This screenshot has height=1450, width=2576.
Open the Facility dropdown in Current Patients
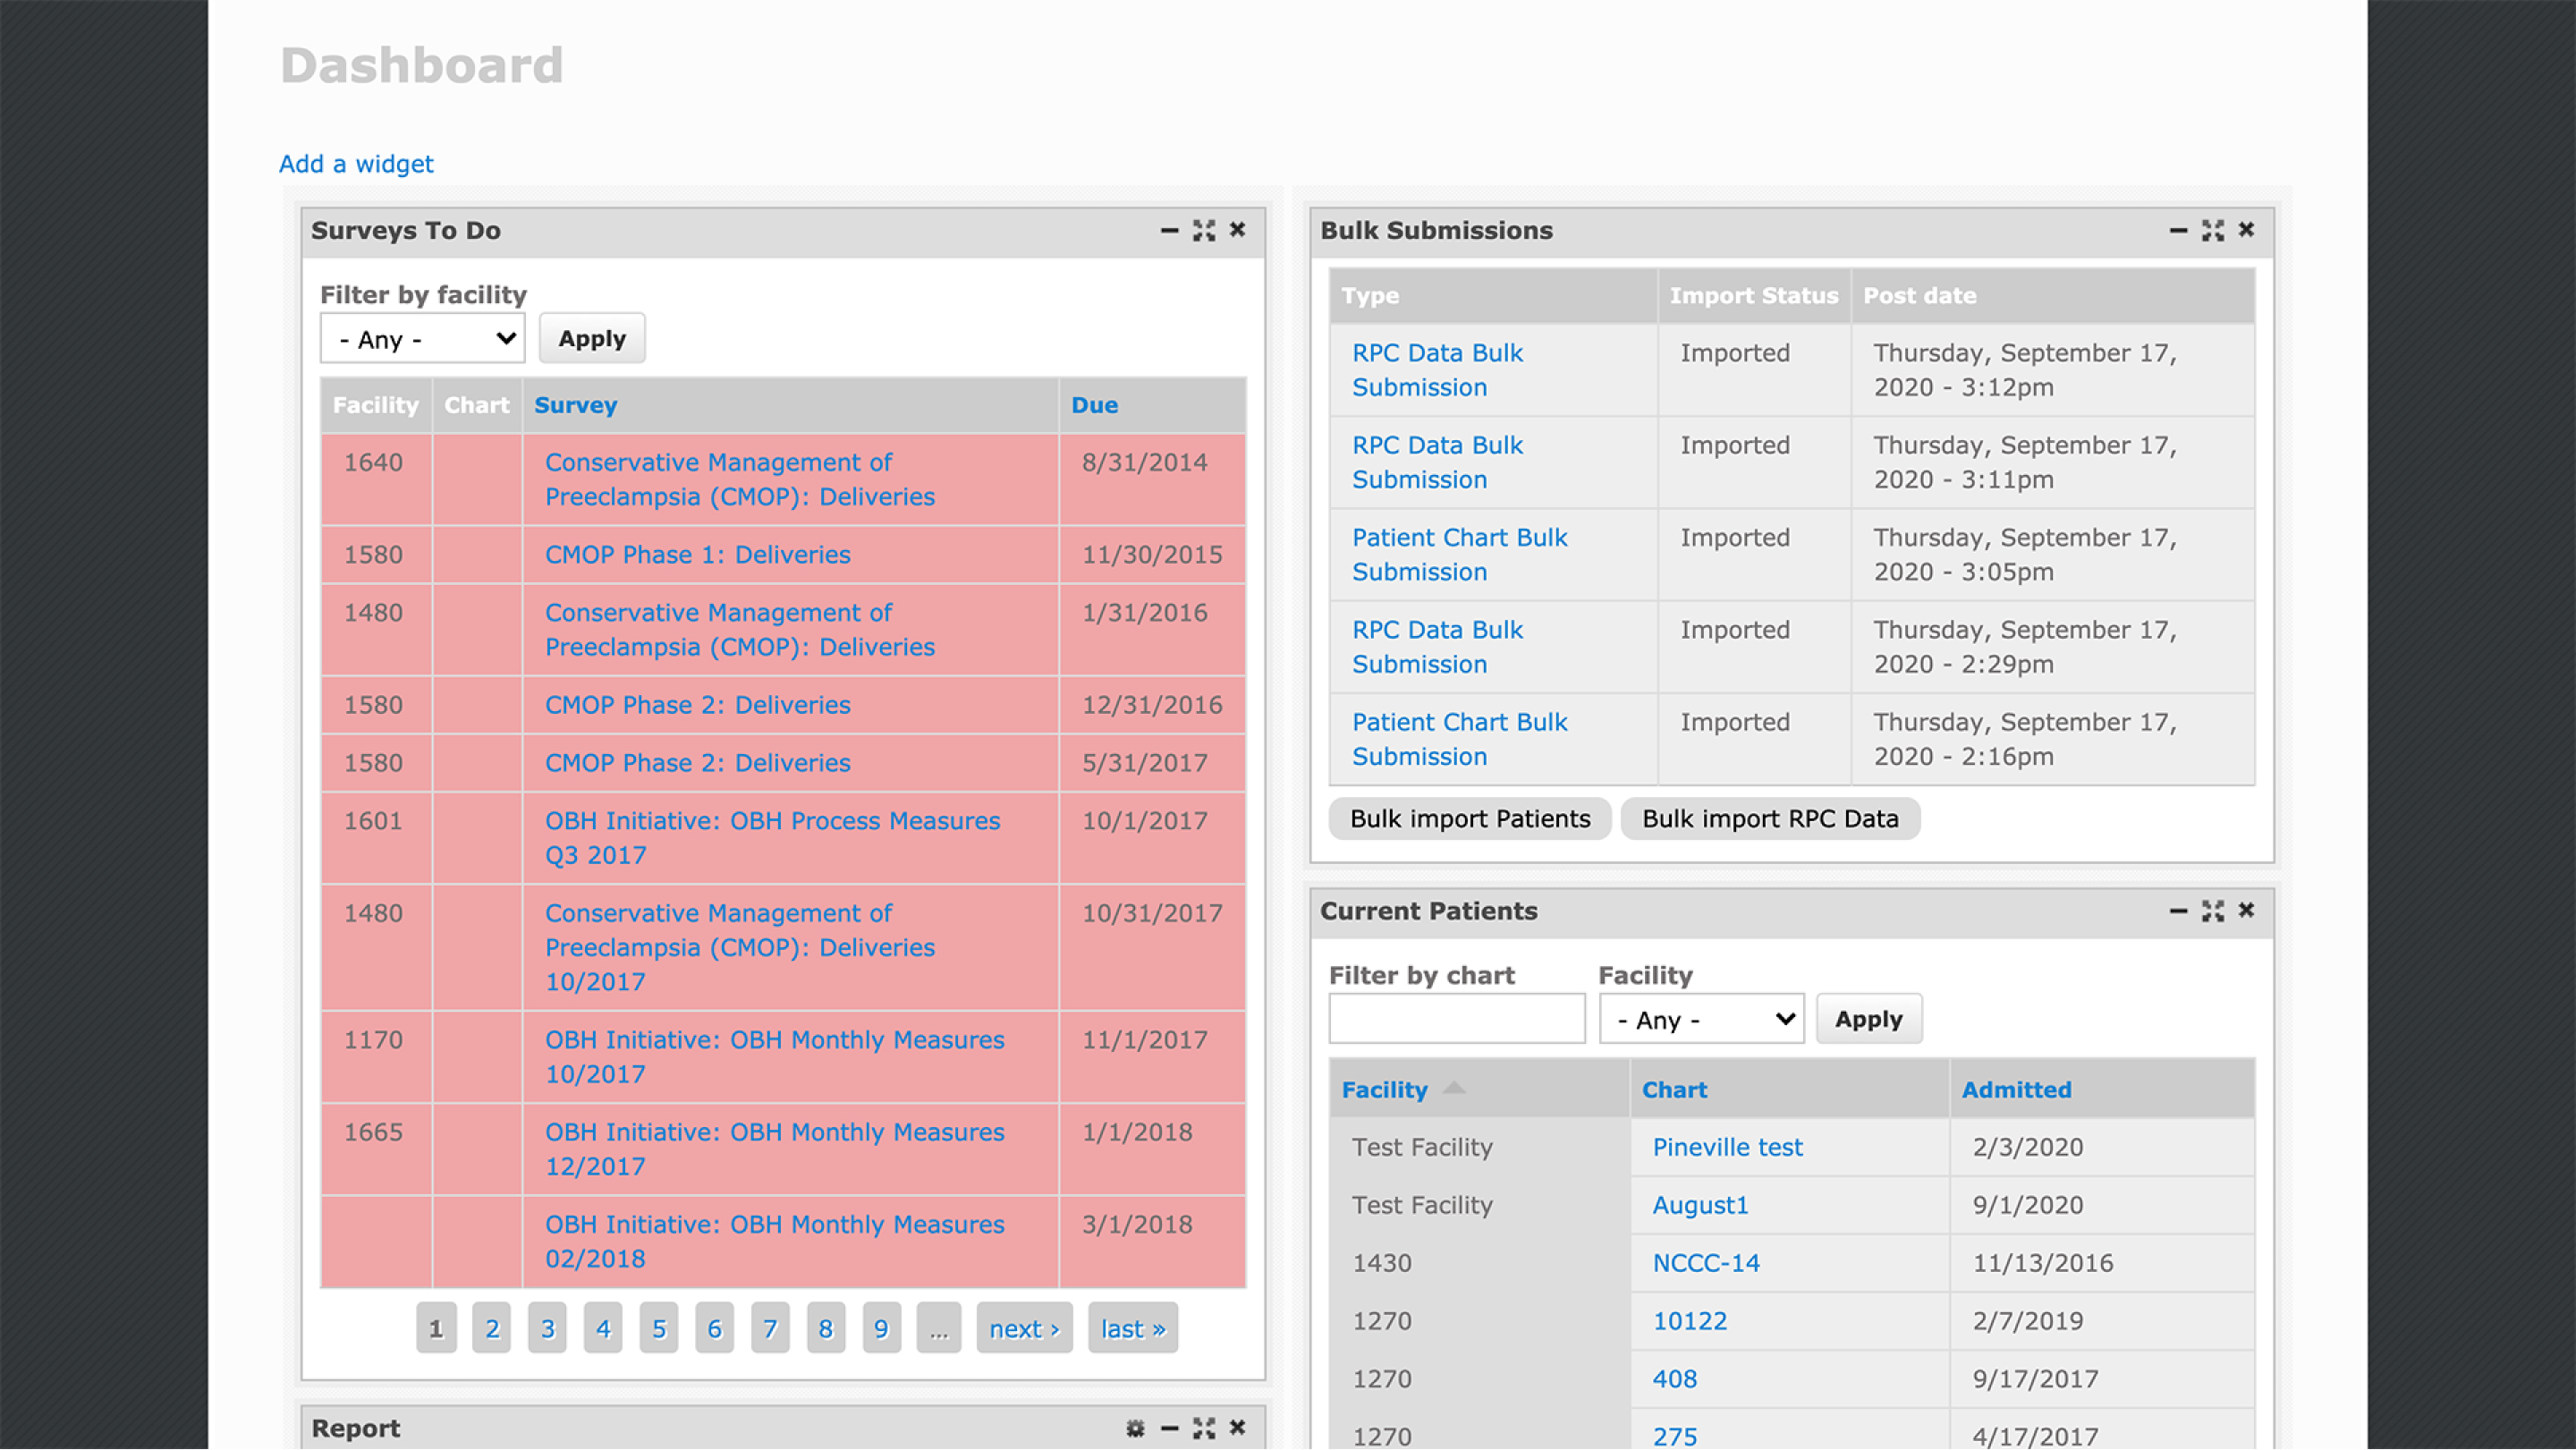1701,1019
